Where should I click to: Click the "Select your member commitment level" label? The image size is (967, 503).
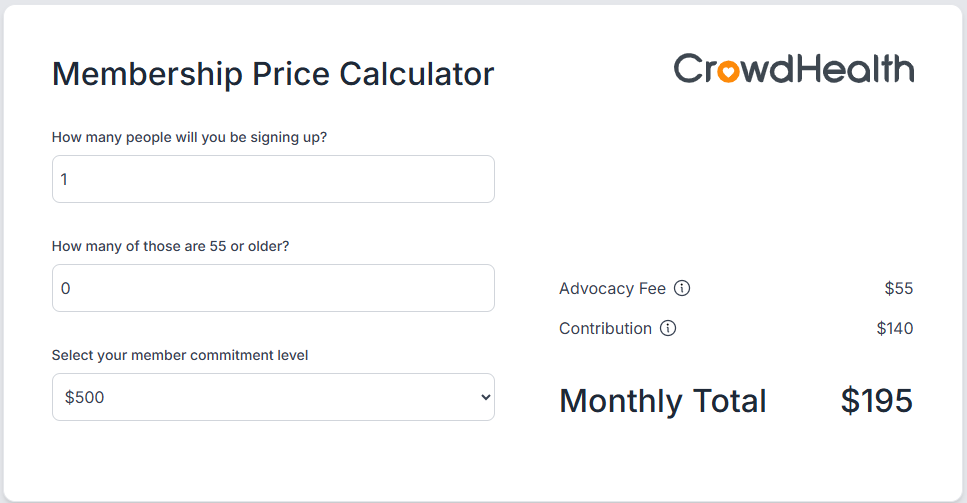pyautogui.click(x=180, y=355)
